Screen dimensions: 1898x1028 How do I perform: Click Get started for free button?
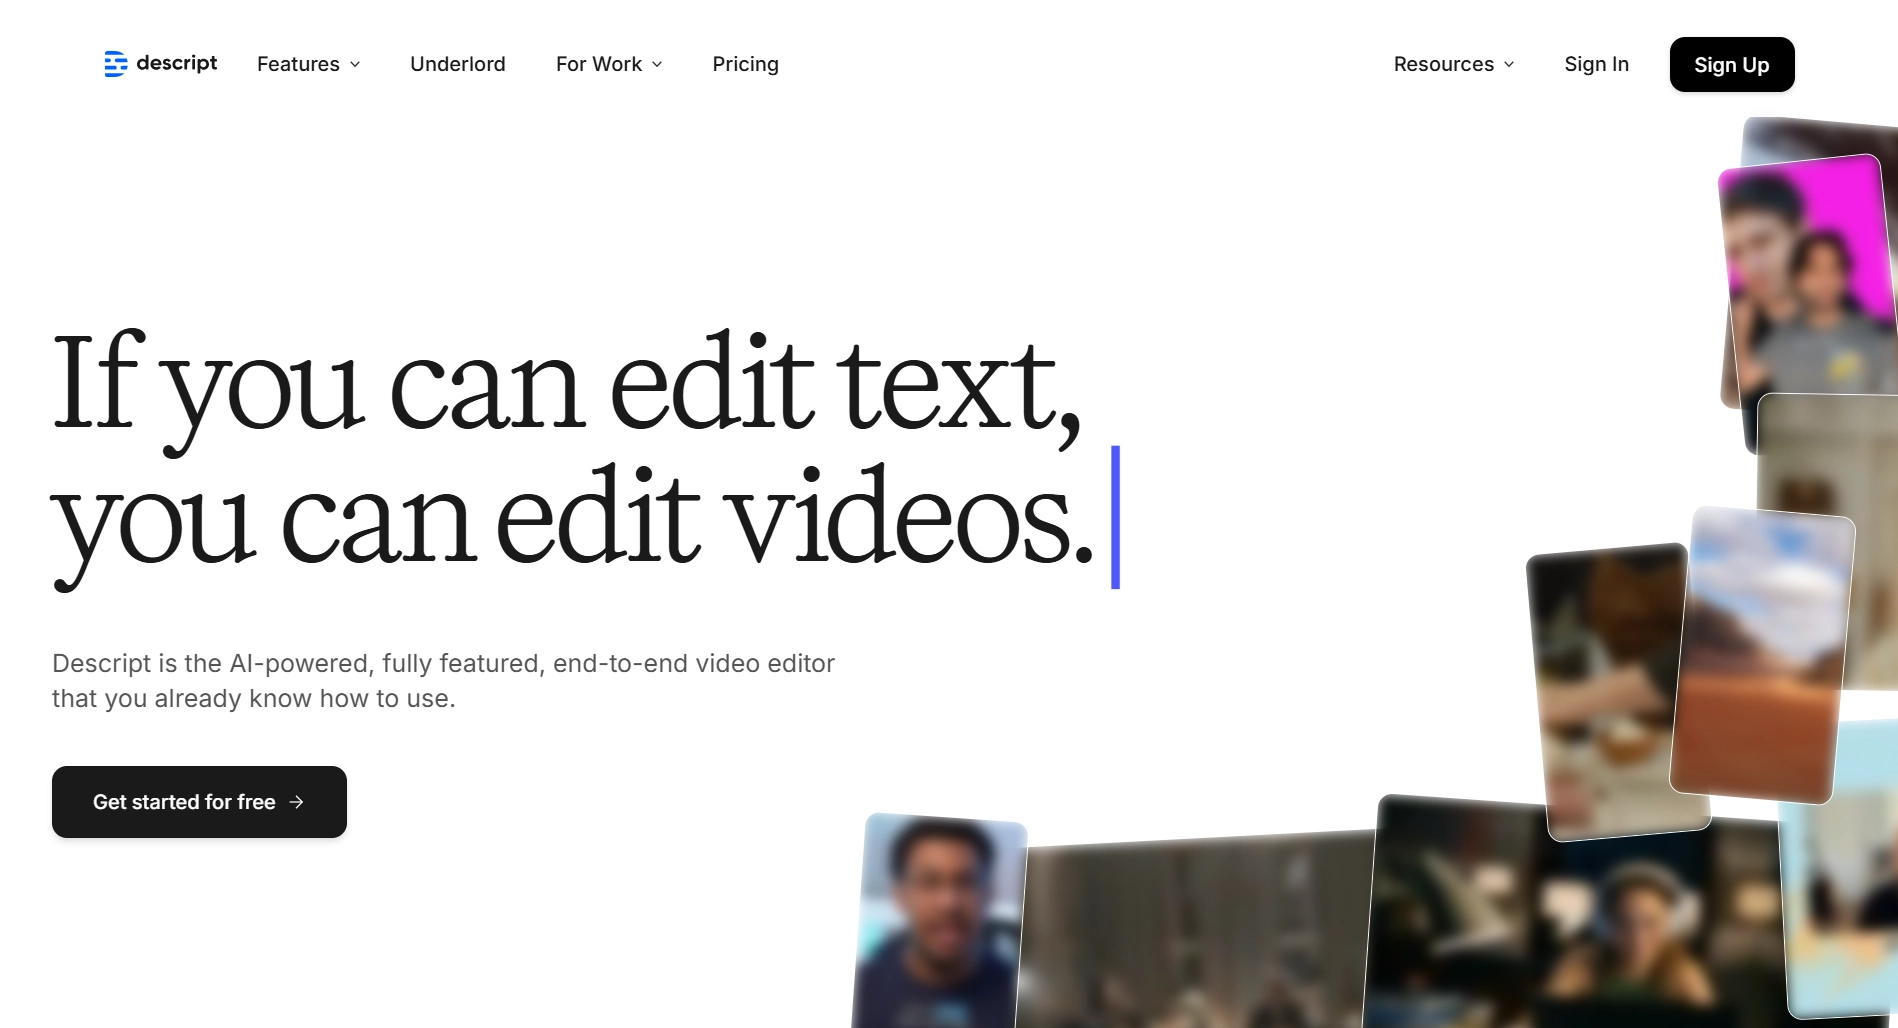pyautogui.click(x=199, y=802)
